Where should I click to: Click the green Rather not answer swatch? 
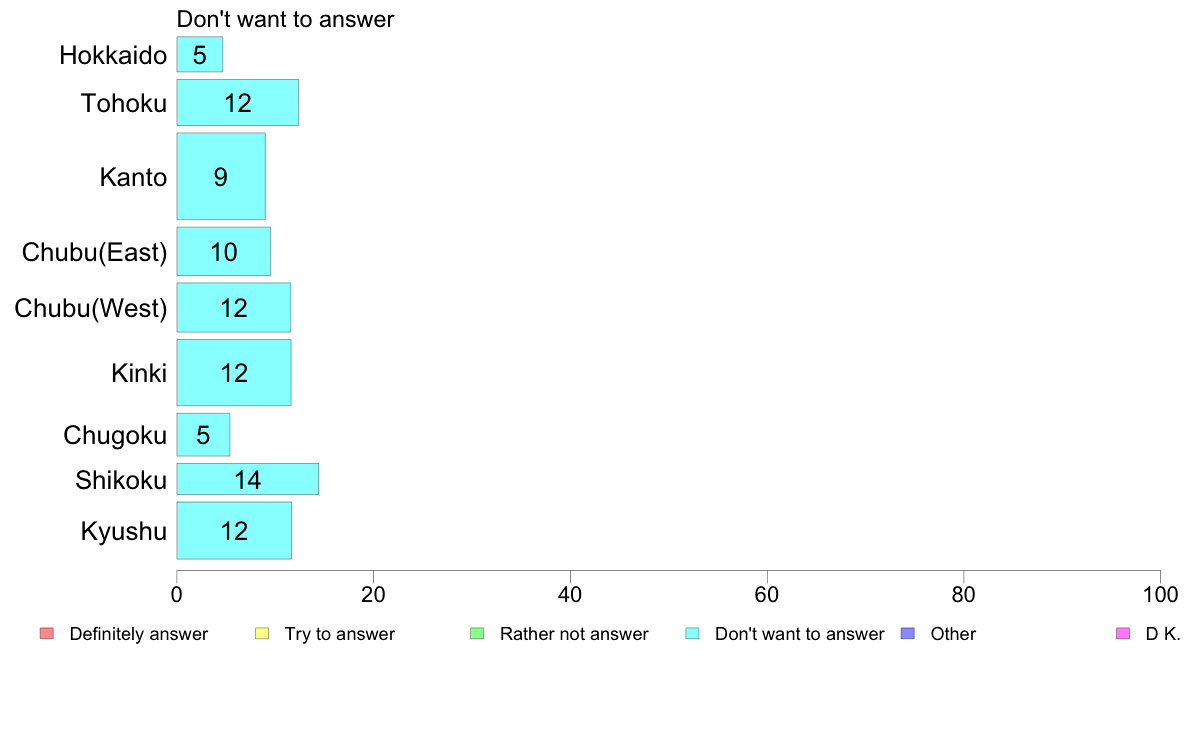click(477, 634)
